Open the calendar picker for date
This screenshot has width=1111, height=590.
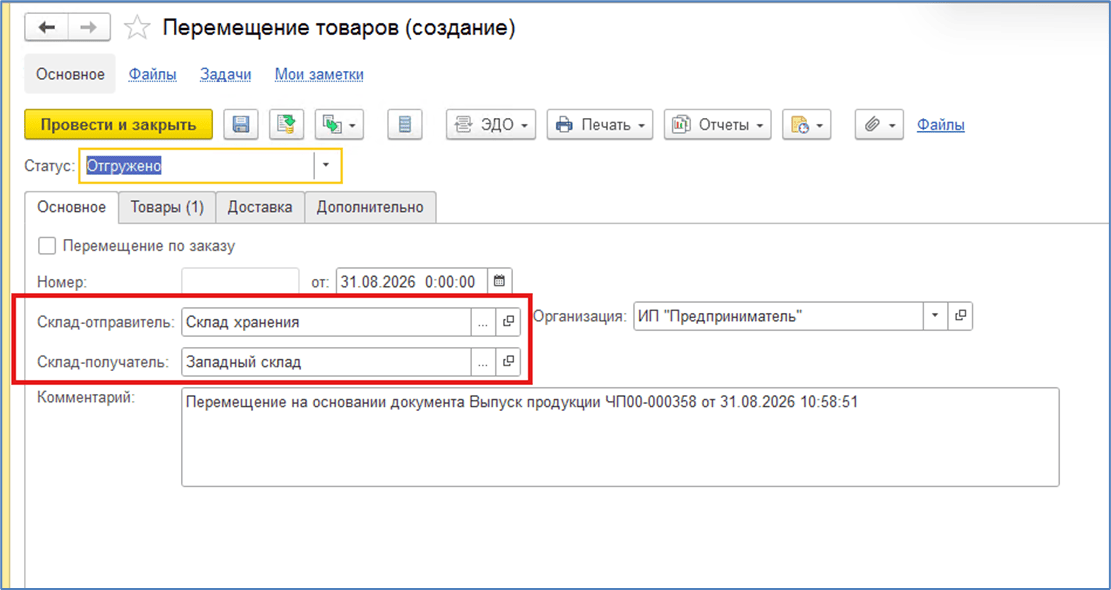coord(499,281)
